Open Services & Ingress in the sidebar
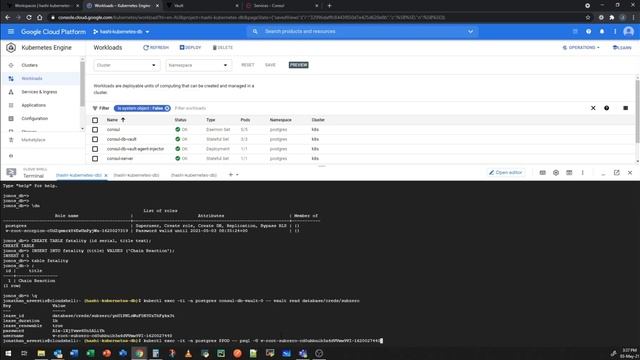 tap(39, 92)
